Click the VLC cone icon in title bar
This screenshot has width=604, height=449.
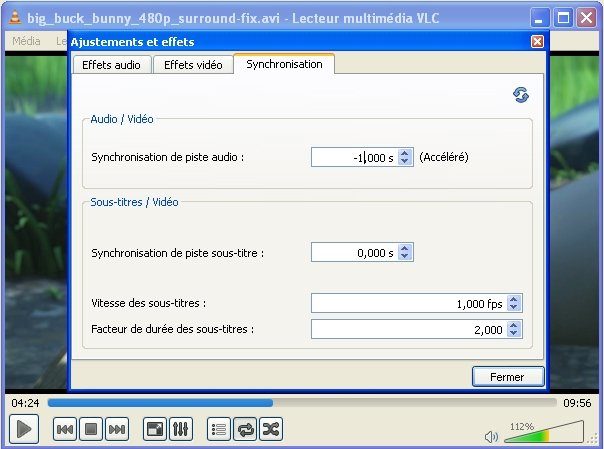coord(14,18)
